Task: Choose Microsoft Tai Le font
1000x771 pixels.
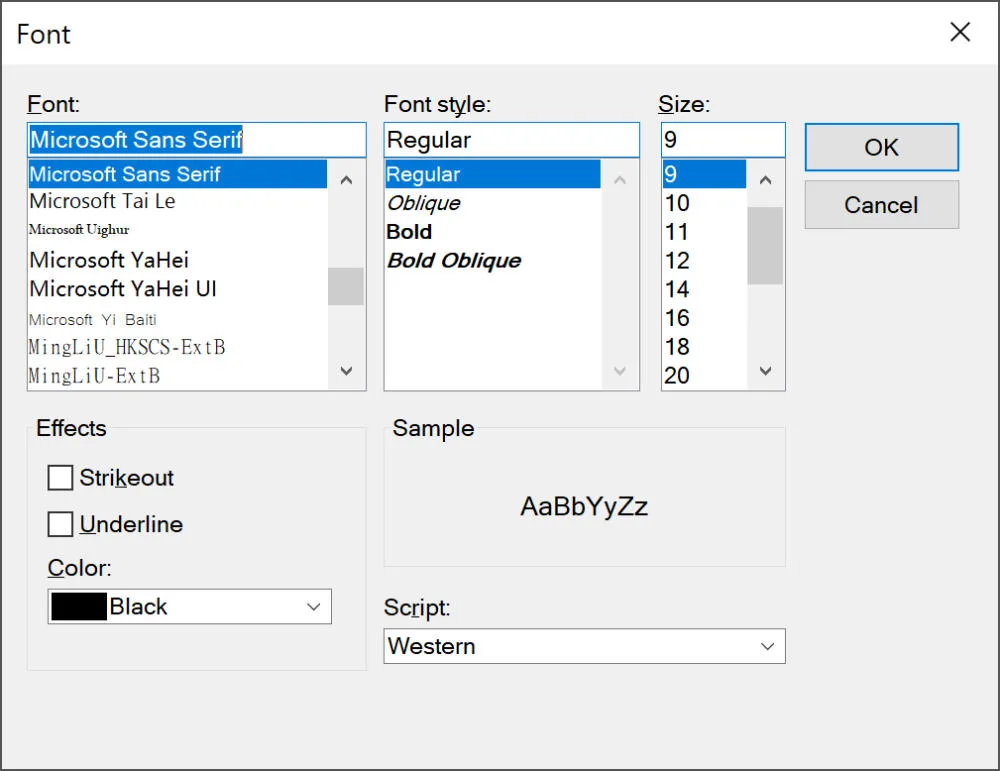Action: [178, 202]
